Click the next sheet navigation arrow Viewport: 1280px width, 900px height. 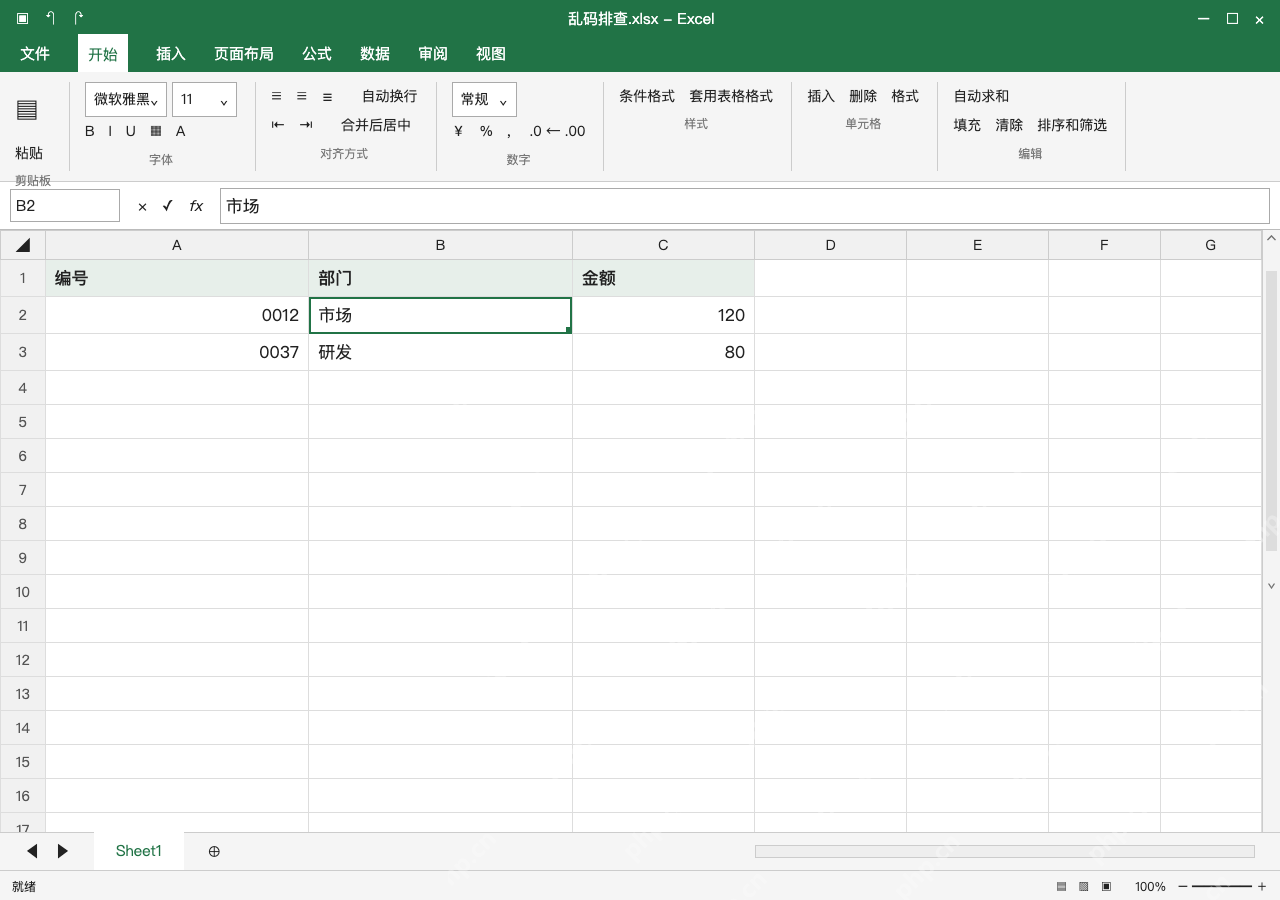pos(63,851)
